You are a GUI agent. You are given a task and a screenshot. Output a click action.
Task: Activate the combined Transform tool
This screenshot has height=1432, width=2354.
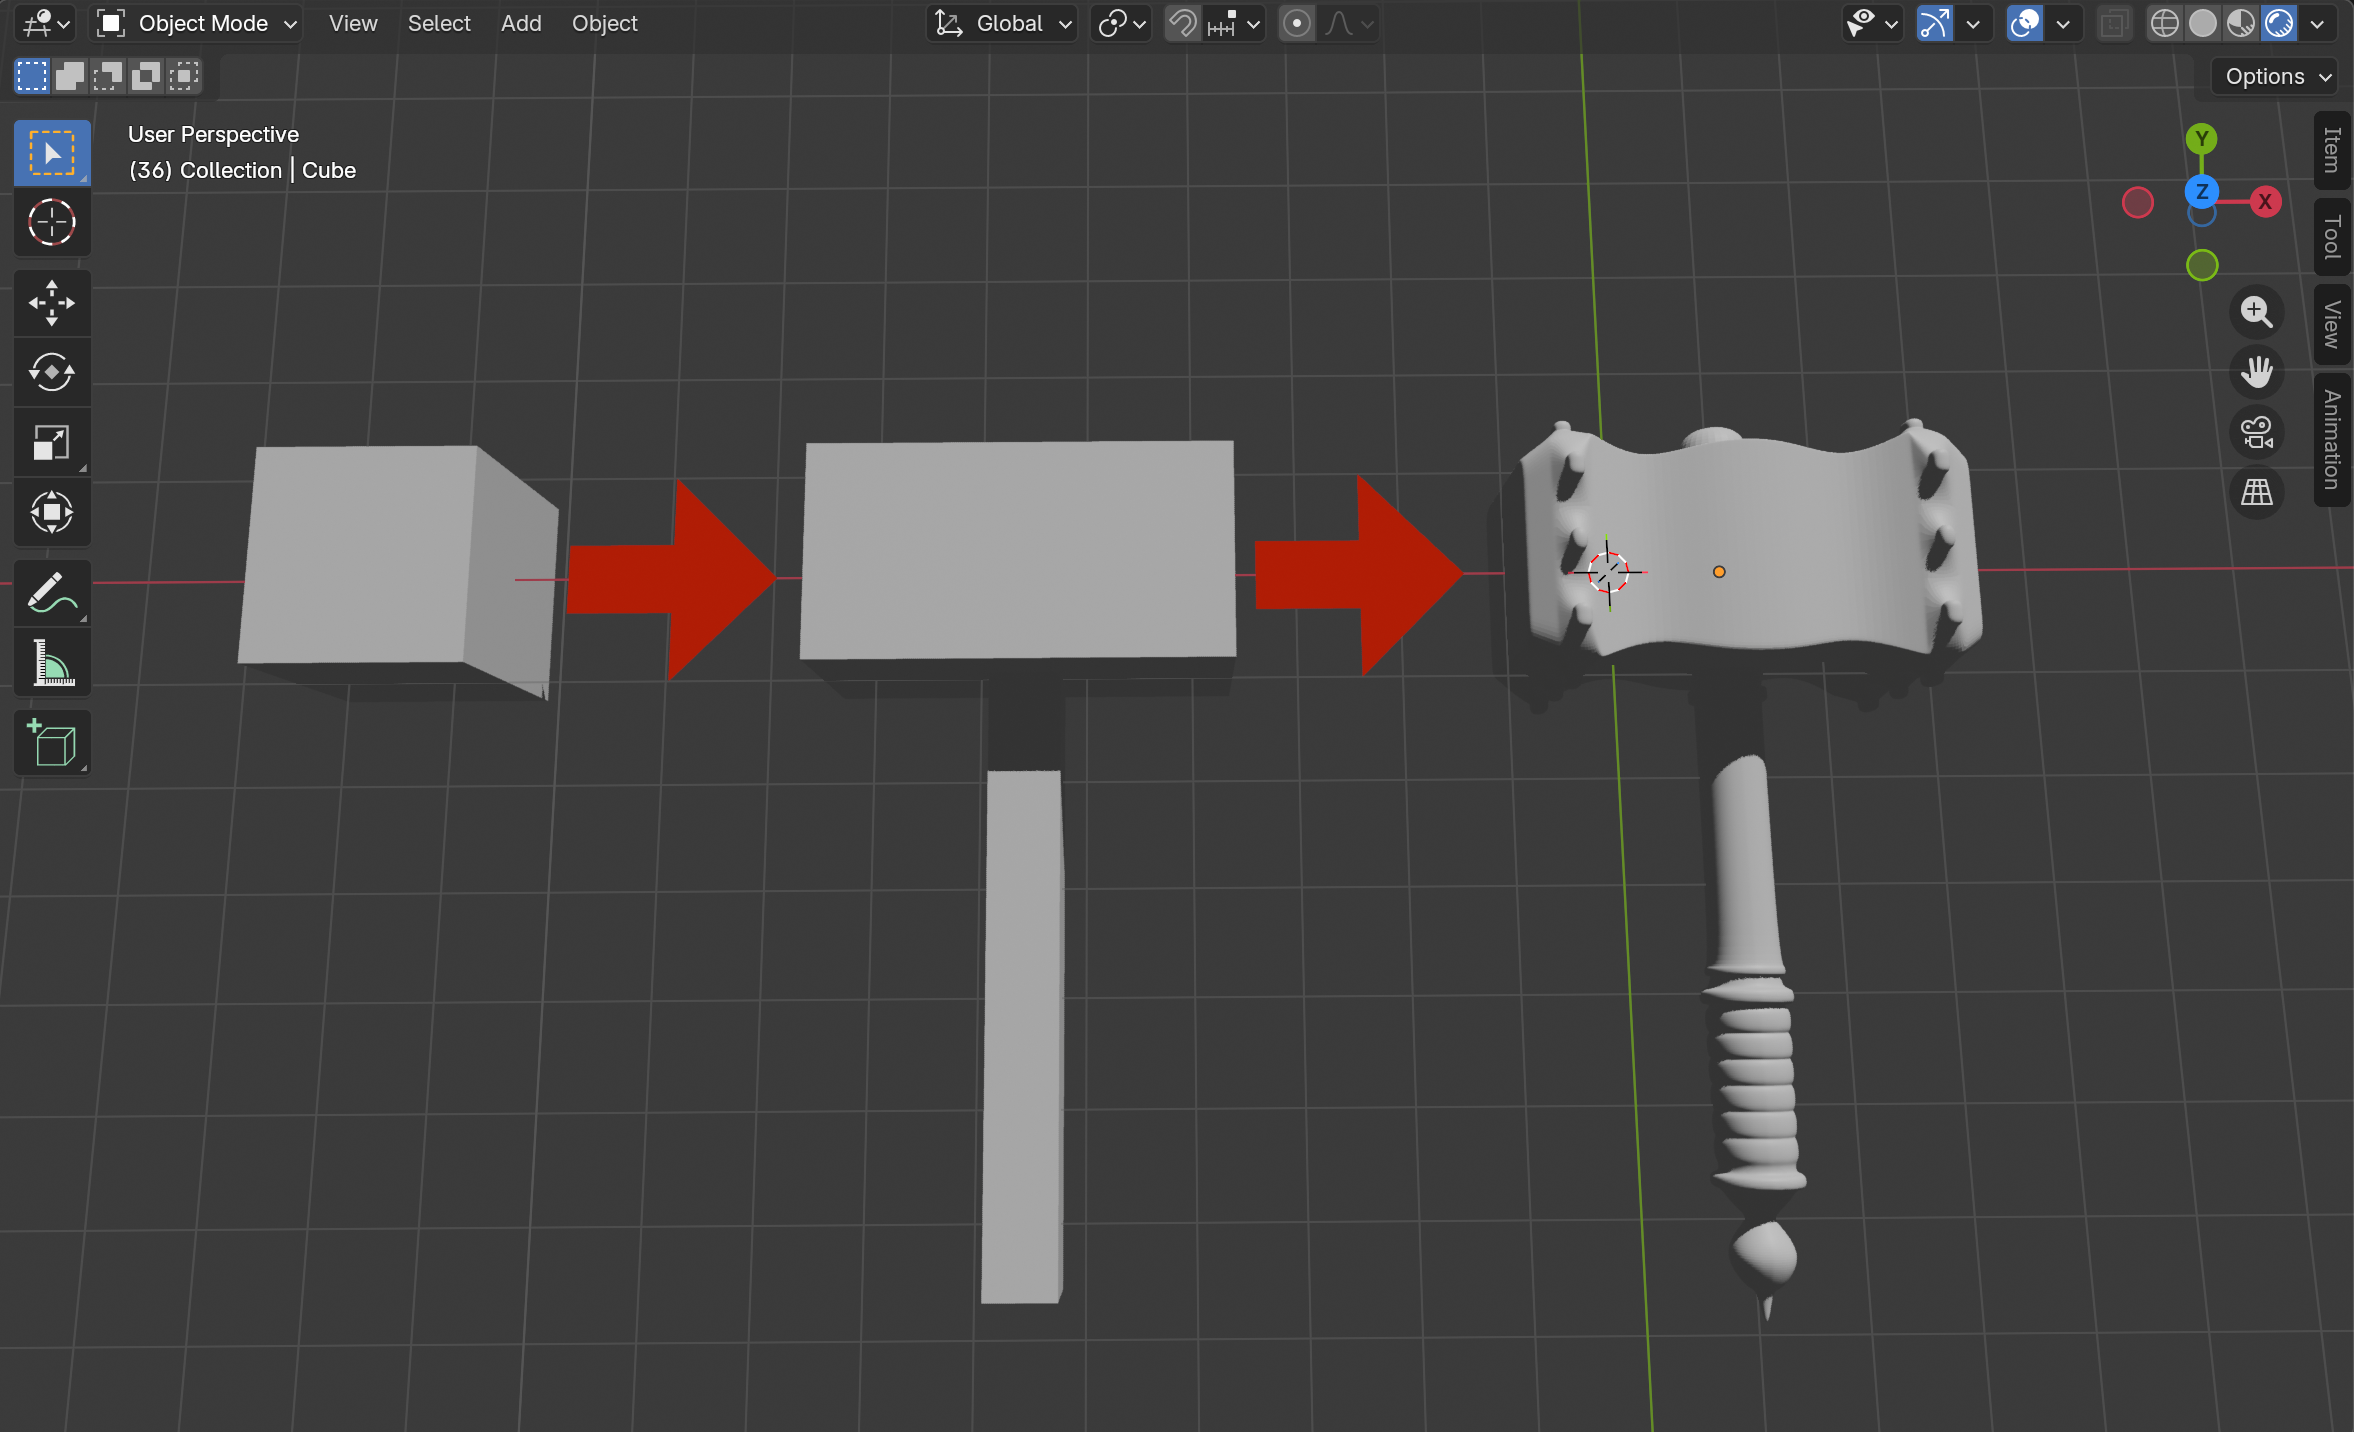click(x=52, y=512)
